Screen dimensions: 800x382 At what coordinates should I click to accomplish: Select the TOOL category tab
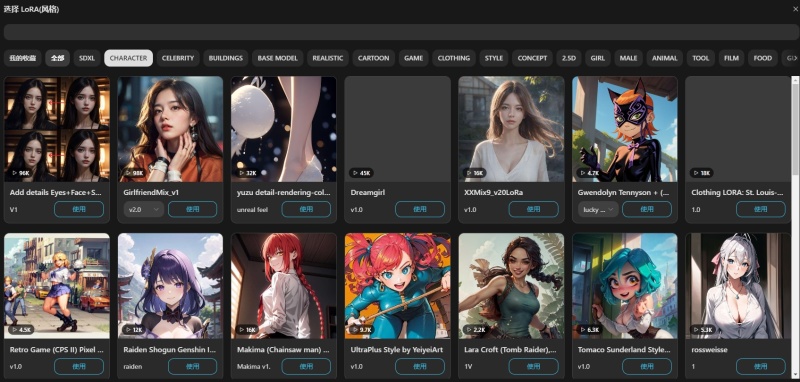[701, 58]
